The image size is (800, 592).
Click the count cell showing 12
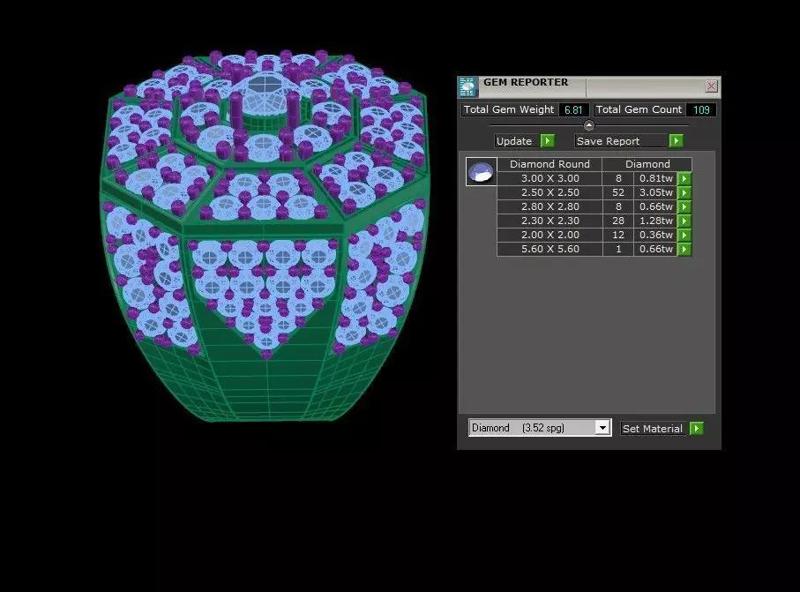click(618, 235)
